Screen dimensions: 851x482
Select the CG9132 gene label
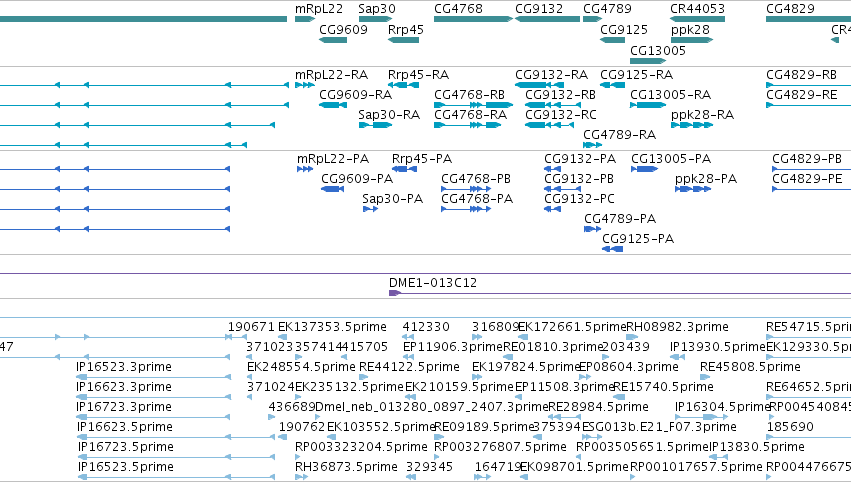tap(539, 9)
